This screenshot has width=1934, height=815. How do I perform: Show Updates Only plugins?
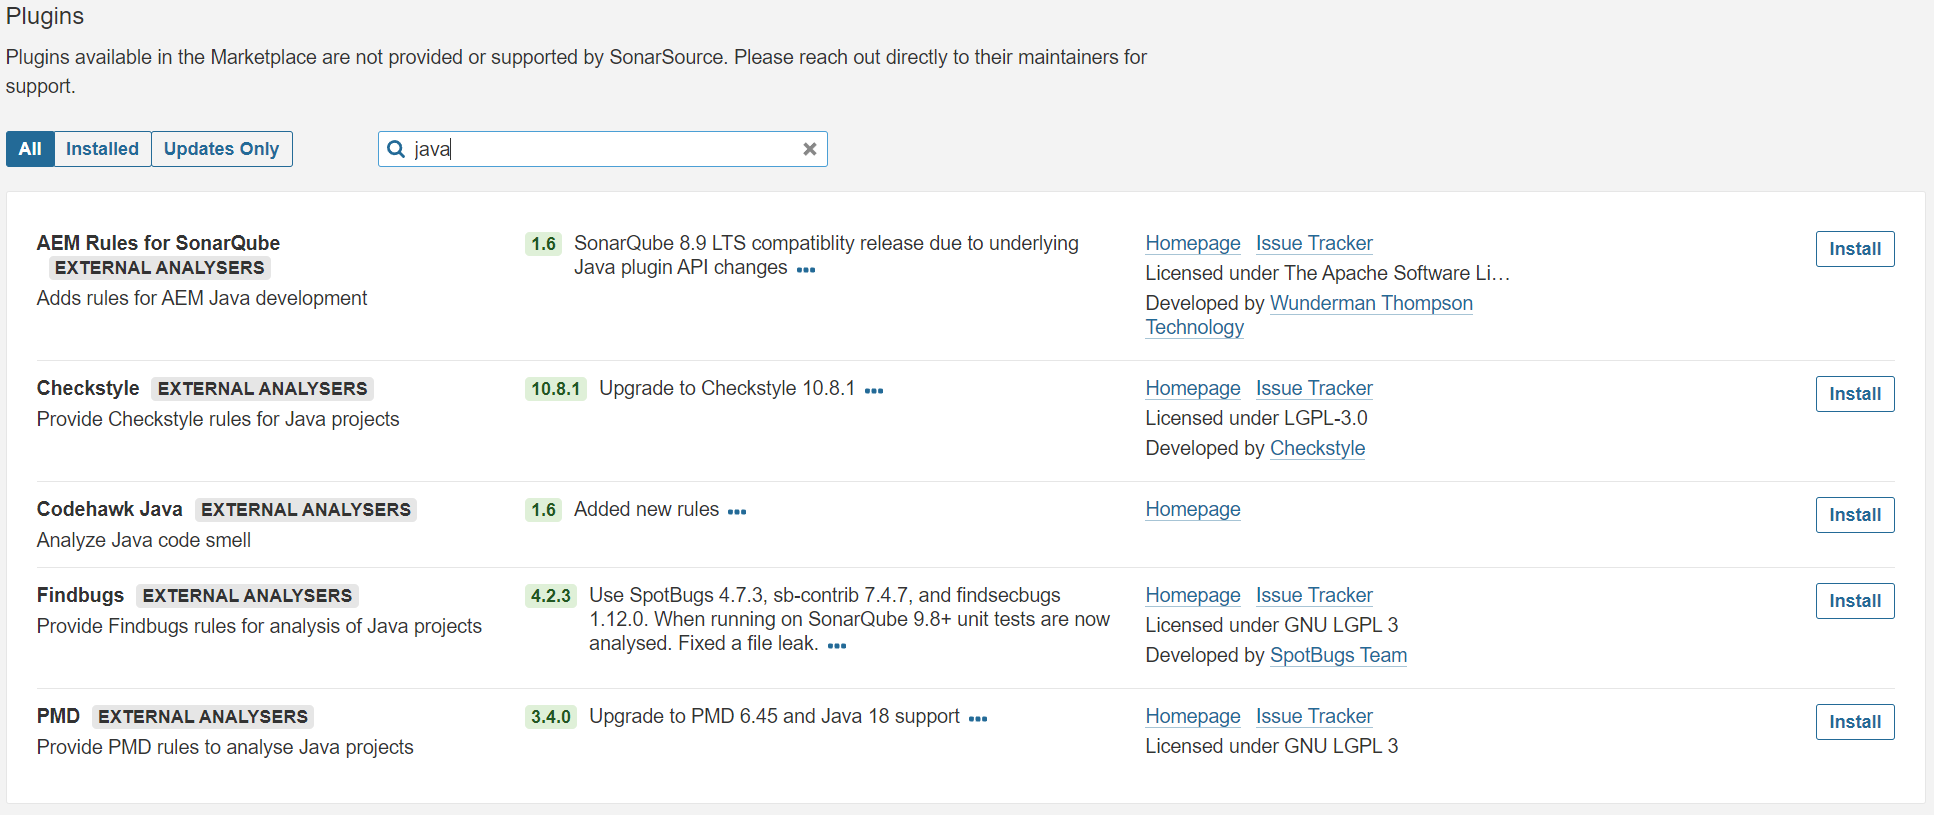click(x=221, y=149)
